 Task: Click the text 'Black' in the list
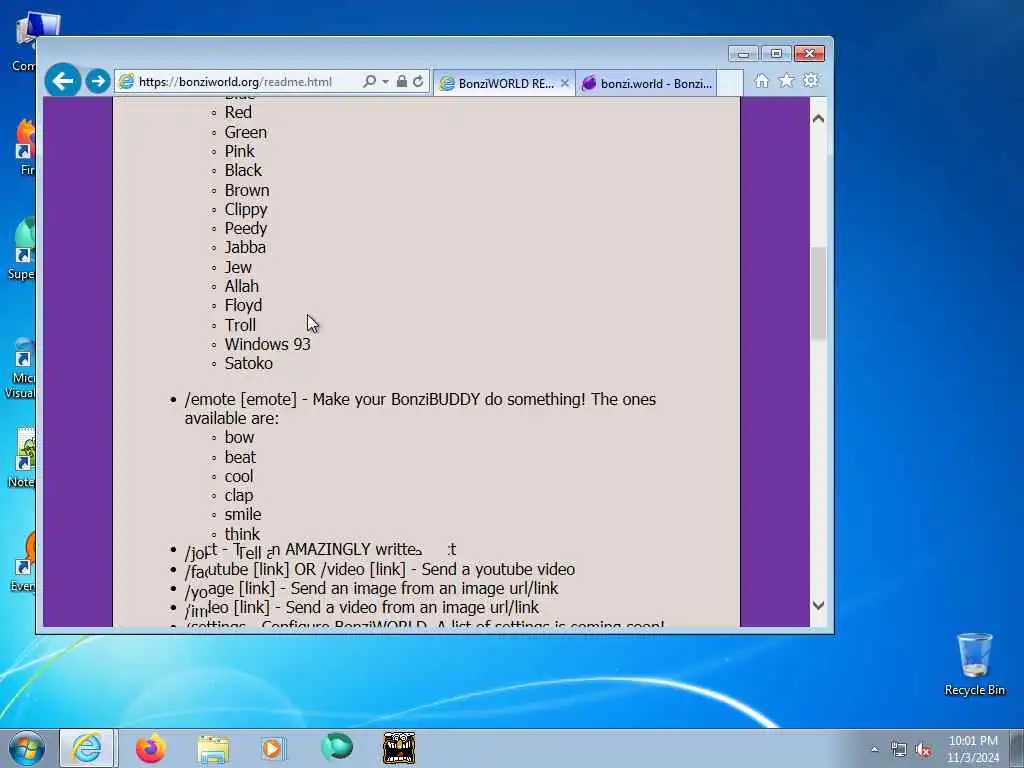point(243,170)
